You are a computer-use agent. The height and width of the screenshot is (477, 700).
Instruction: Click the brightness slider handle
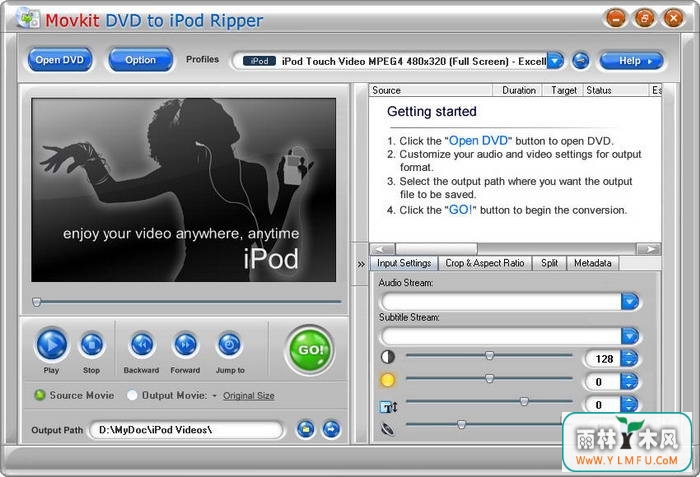coord(490,379)
